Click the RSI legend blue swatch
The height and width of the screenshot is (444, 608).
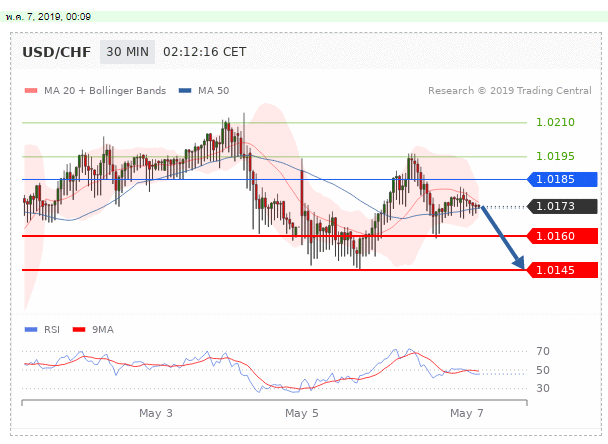[x=31, y=330]
